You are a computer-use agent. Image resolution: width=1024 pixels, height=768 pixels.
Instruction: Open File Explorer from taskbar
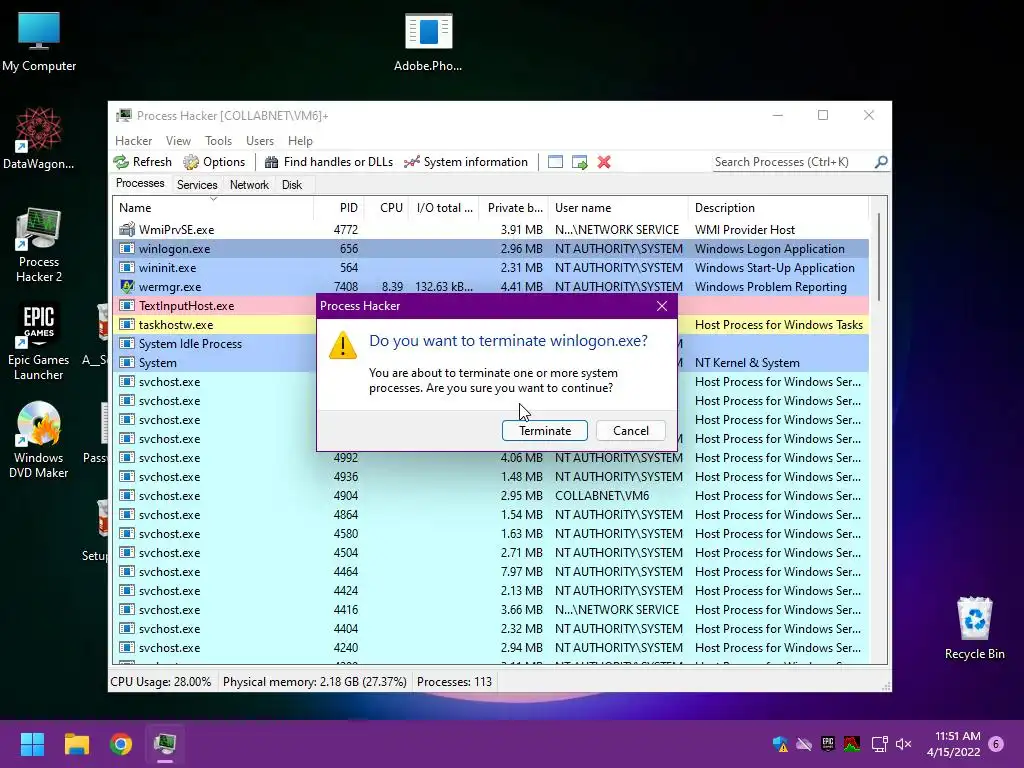[x=76, y=744]
